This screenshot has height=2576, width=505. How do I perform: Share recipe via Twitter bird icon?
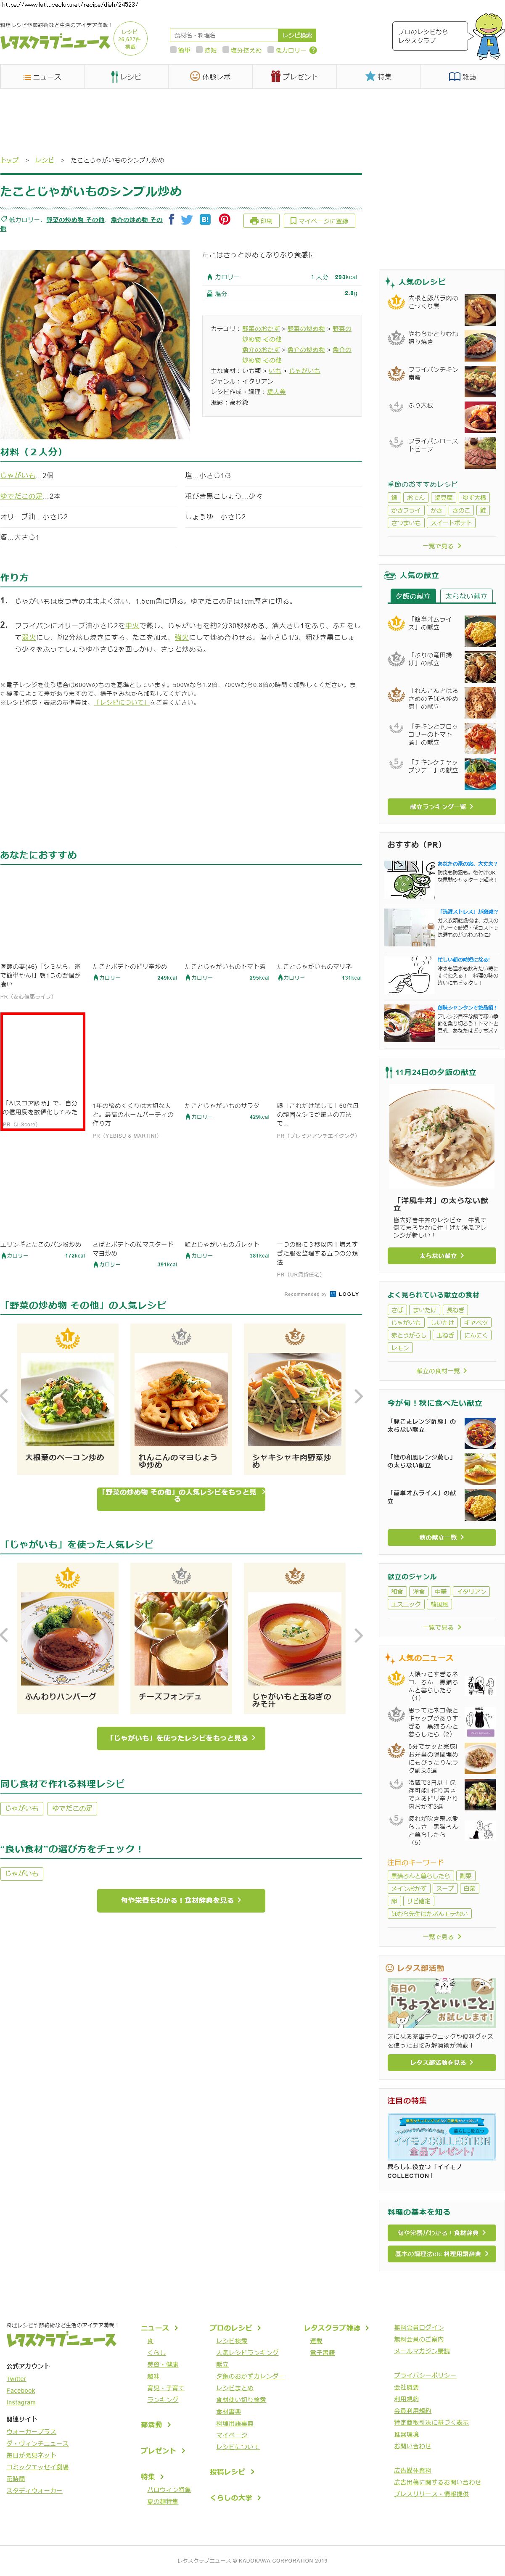tap(186, 219)
